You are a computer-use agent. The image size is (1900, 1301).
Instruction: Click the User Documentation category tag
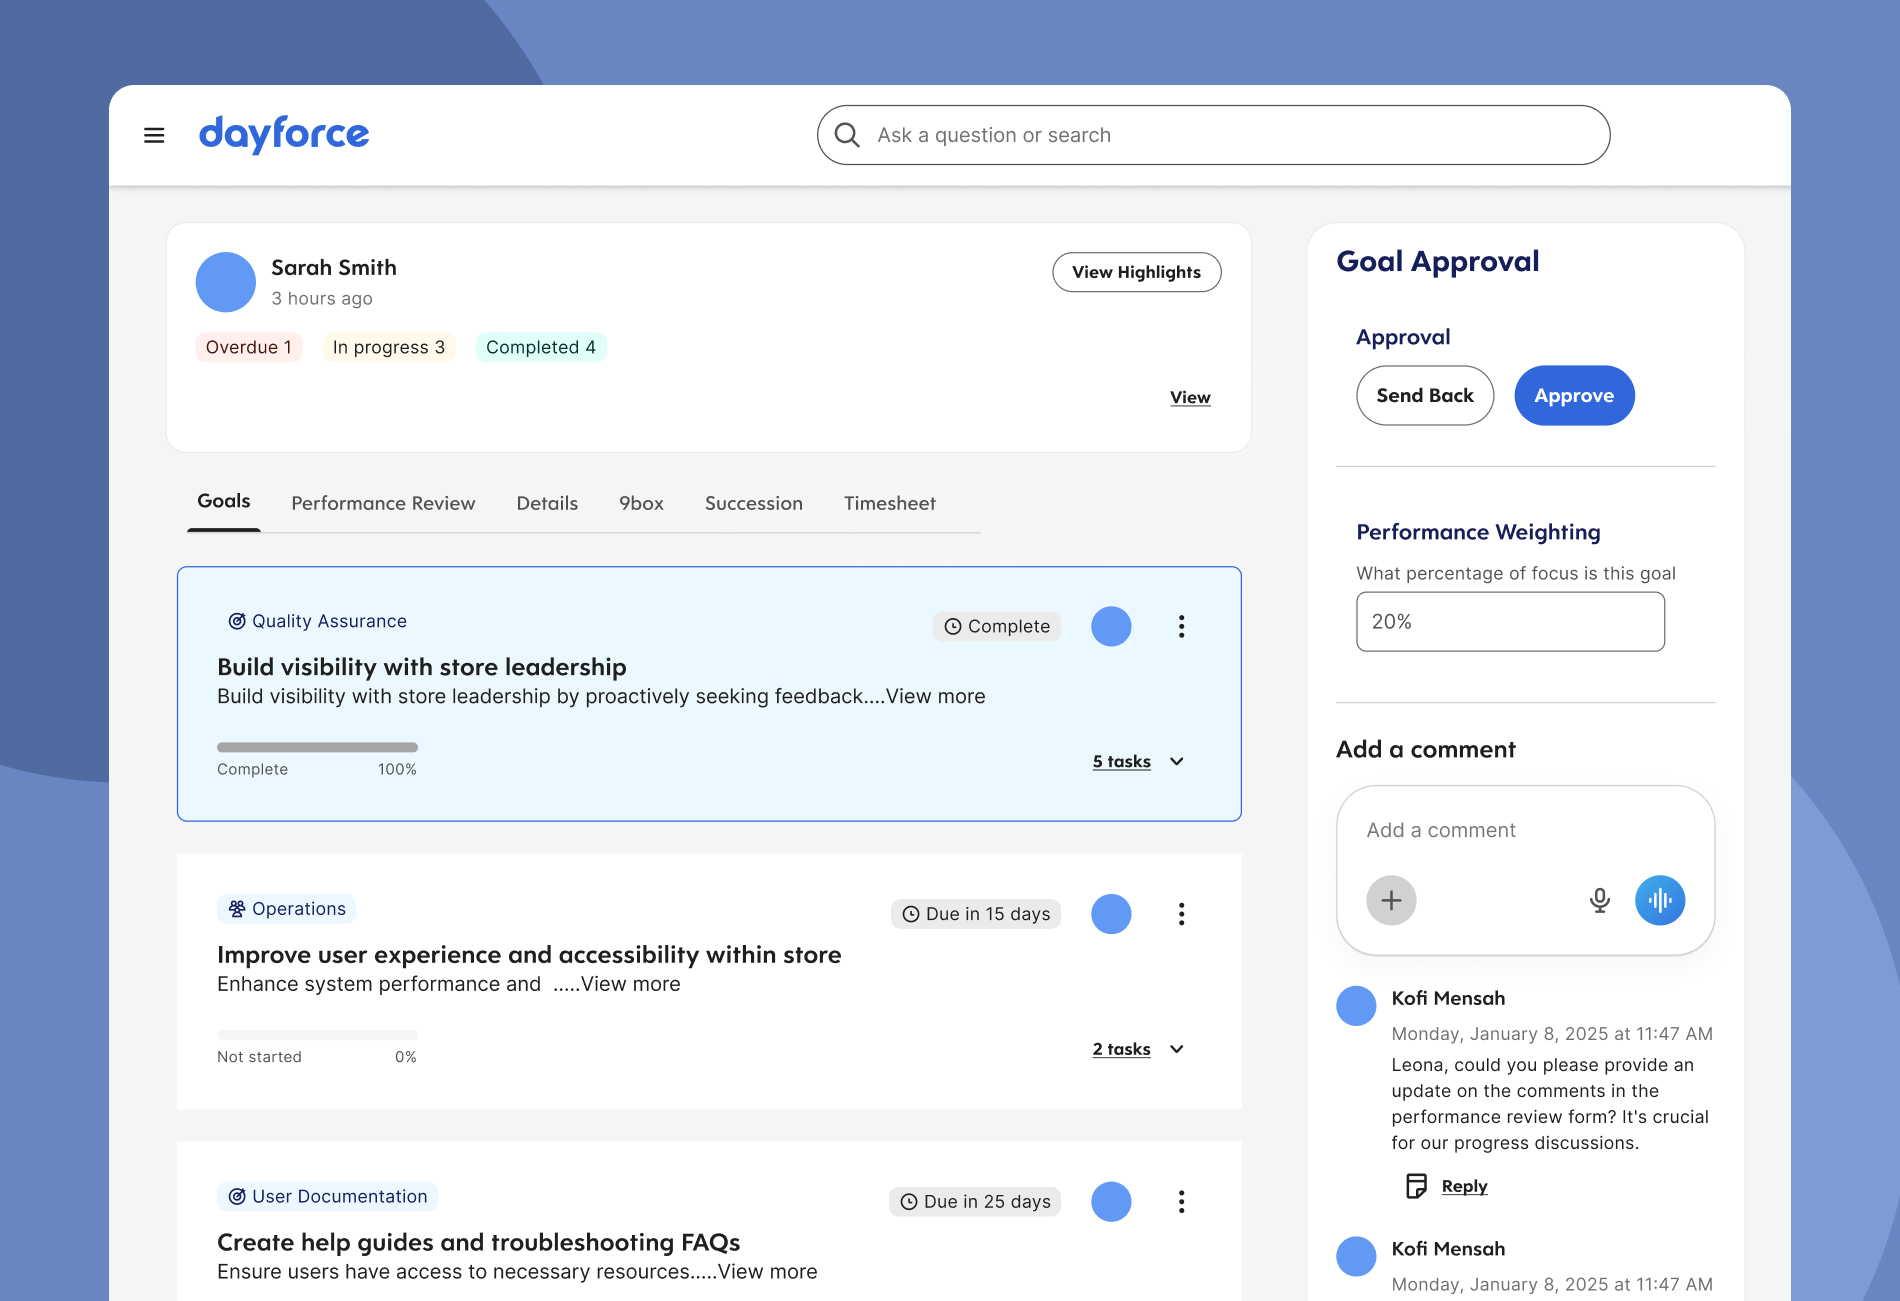328,1196
